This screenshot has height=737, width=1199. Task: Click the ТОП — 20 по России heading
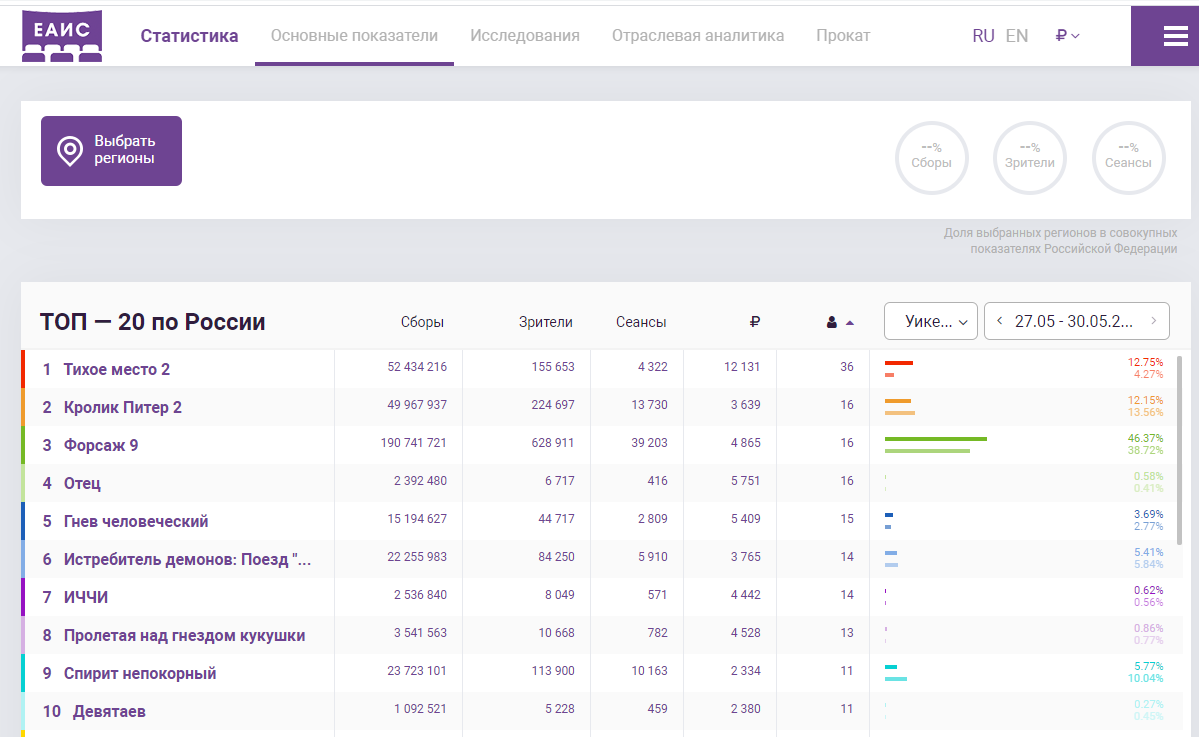152,322
